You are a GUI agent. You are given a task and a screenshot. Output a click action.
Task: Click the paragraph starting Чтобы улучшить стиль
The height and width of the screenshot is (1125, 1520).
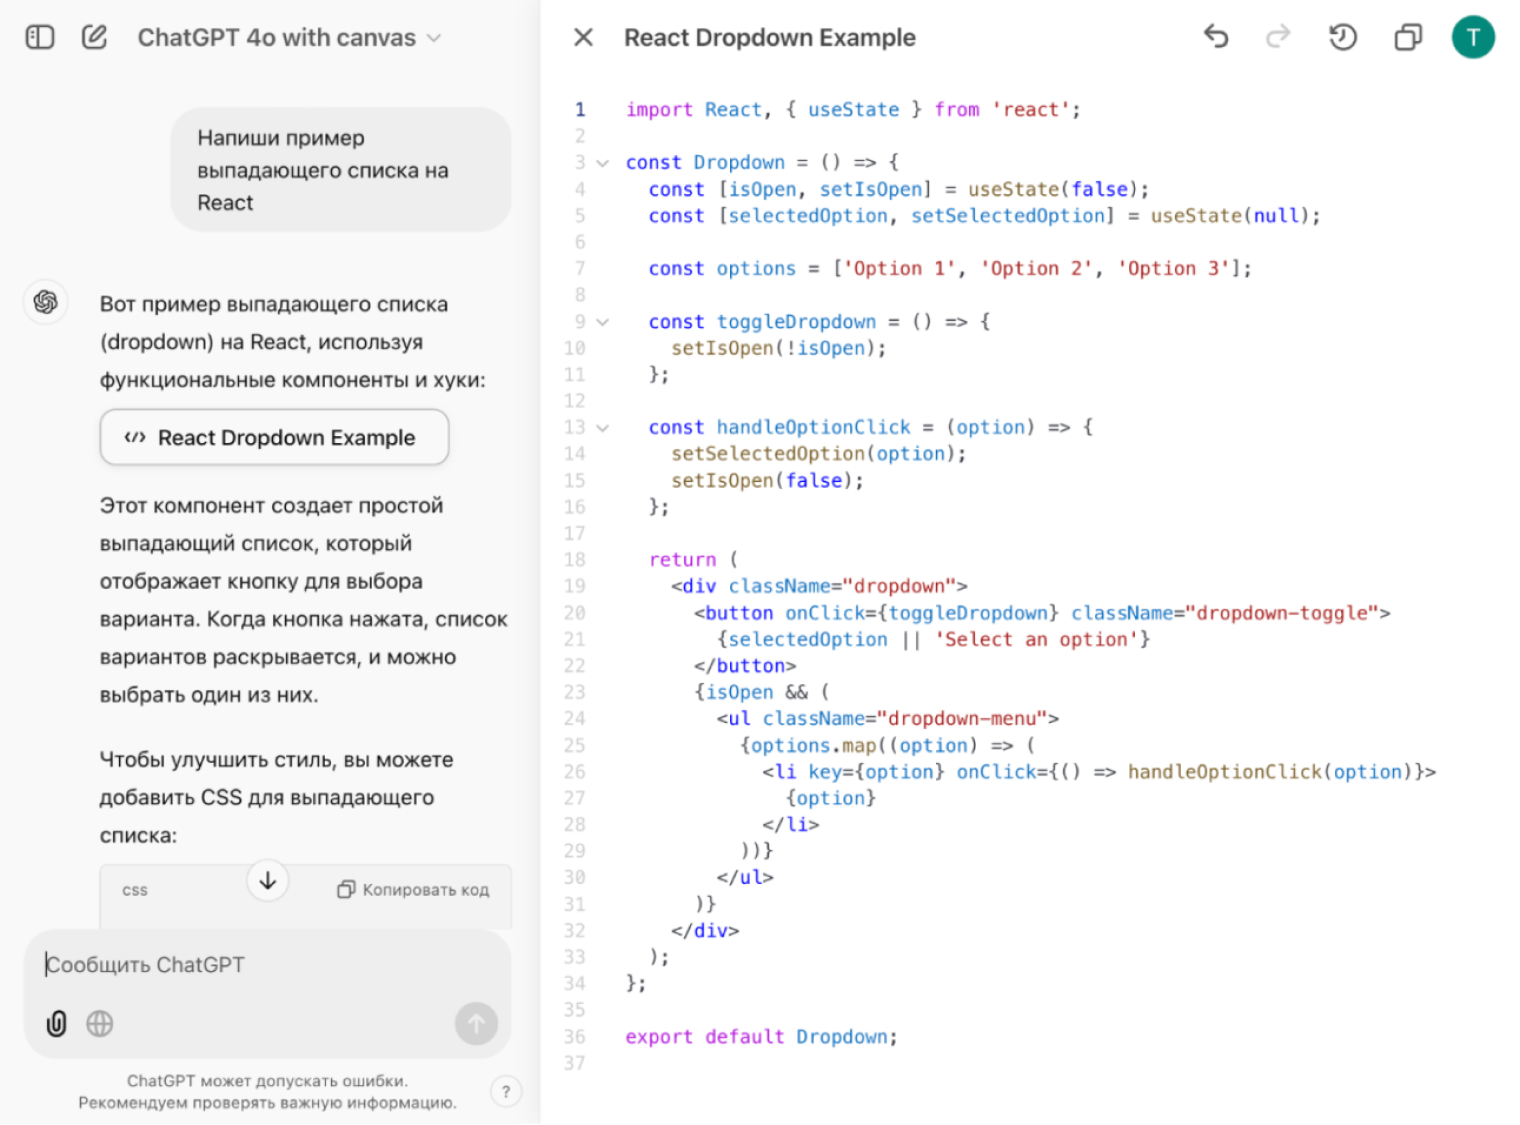(x=276, y=797)
